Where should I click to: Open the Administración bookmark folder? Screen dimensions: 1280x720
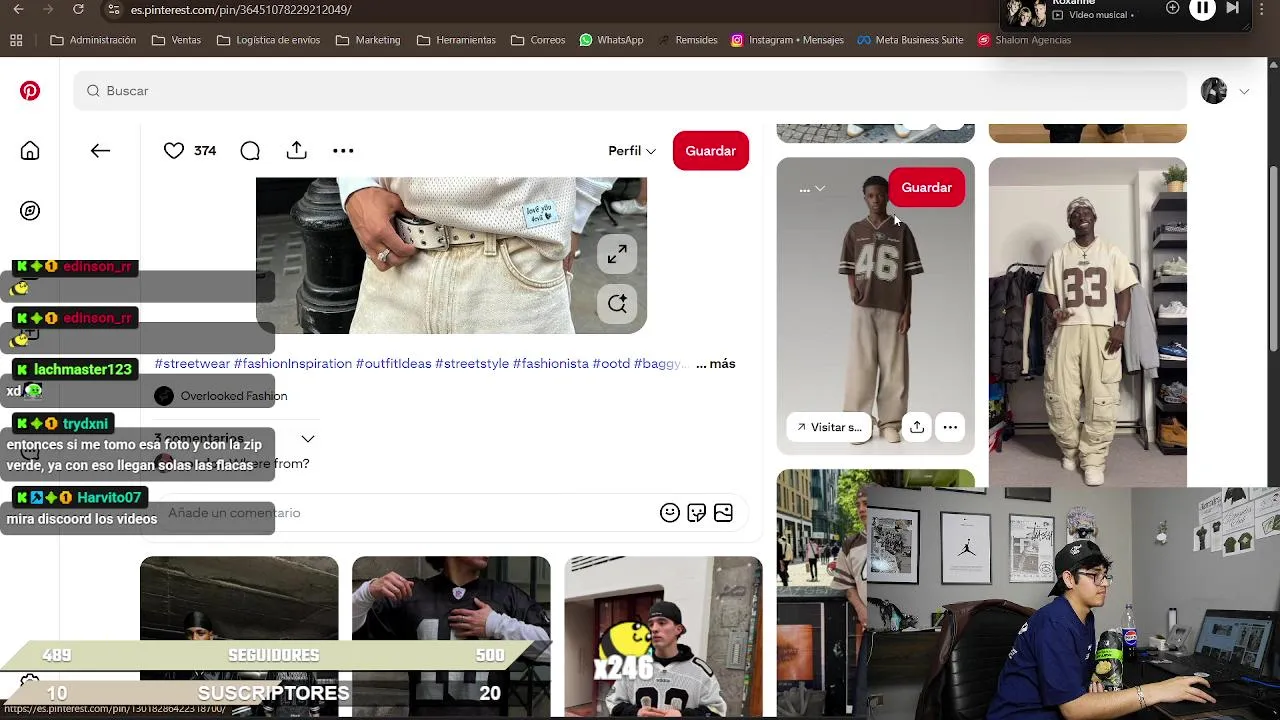pos(93,40)
